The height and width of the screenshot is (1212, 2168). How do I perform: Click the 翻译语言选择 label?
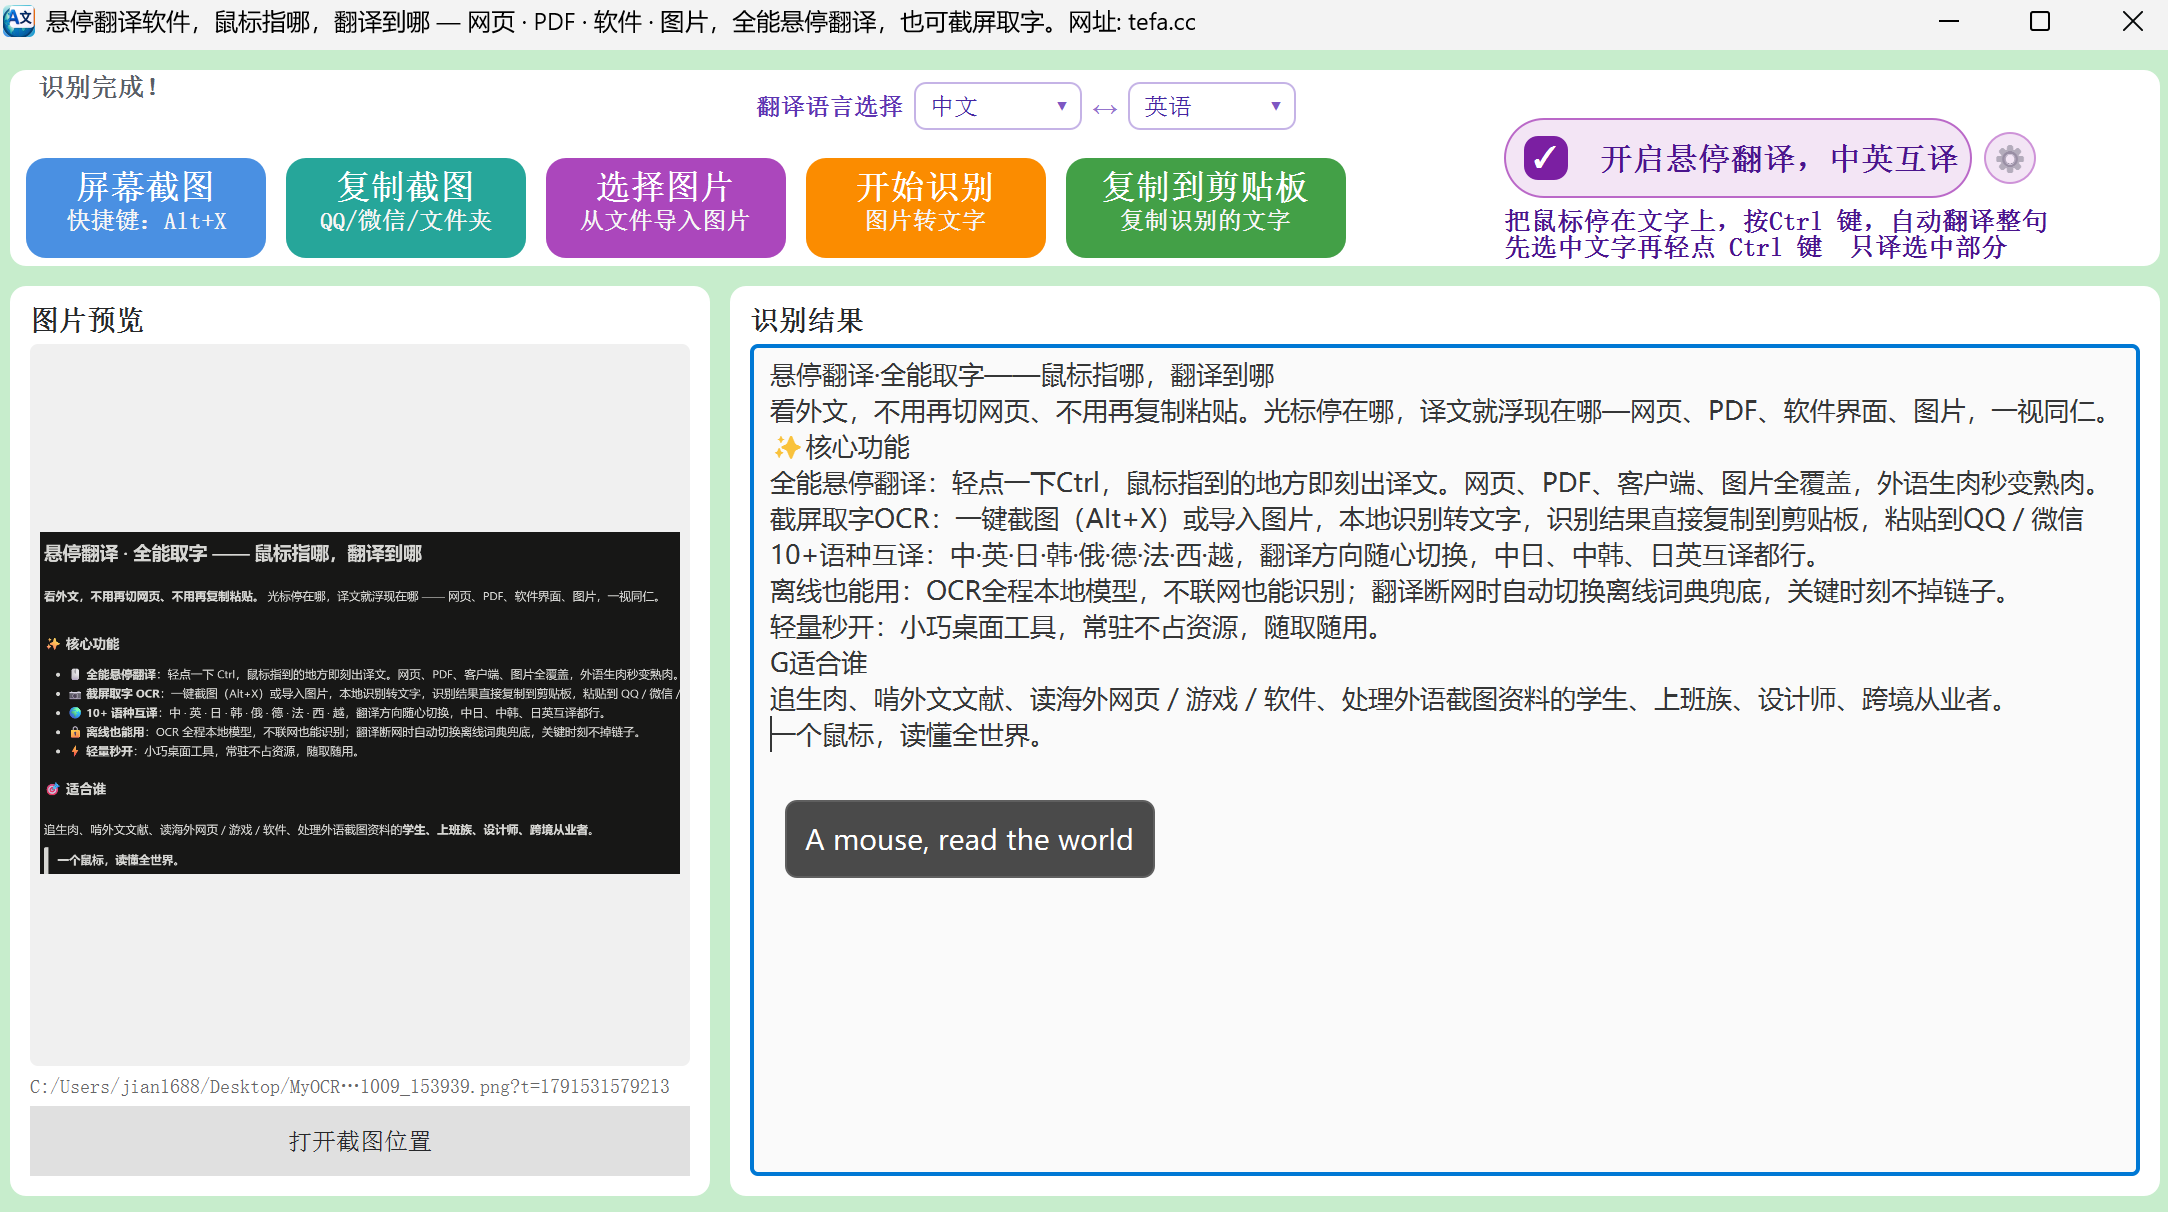coord(830,107)
